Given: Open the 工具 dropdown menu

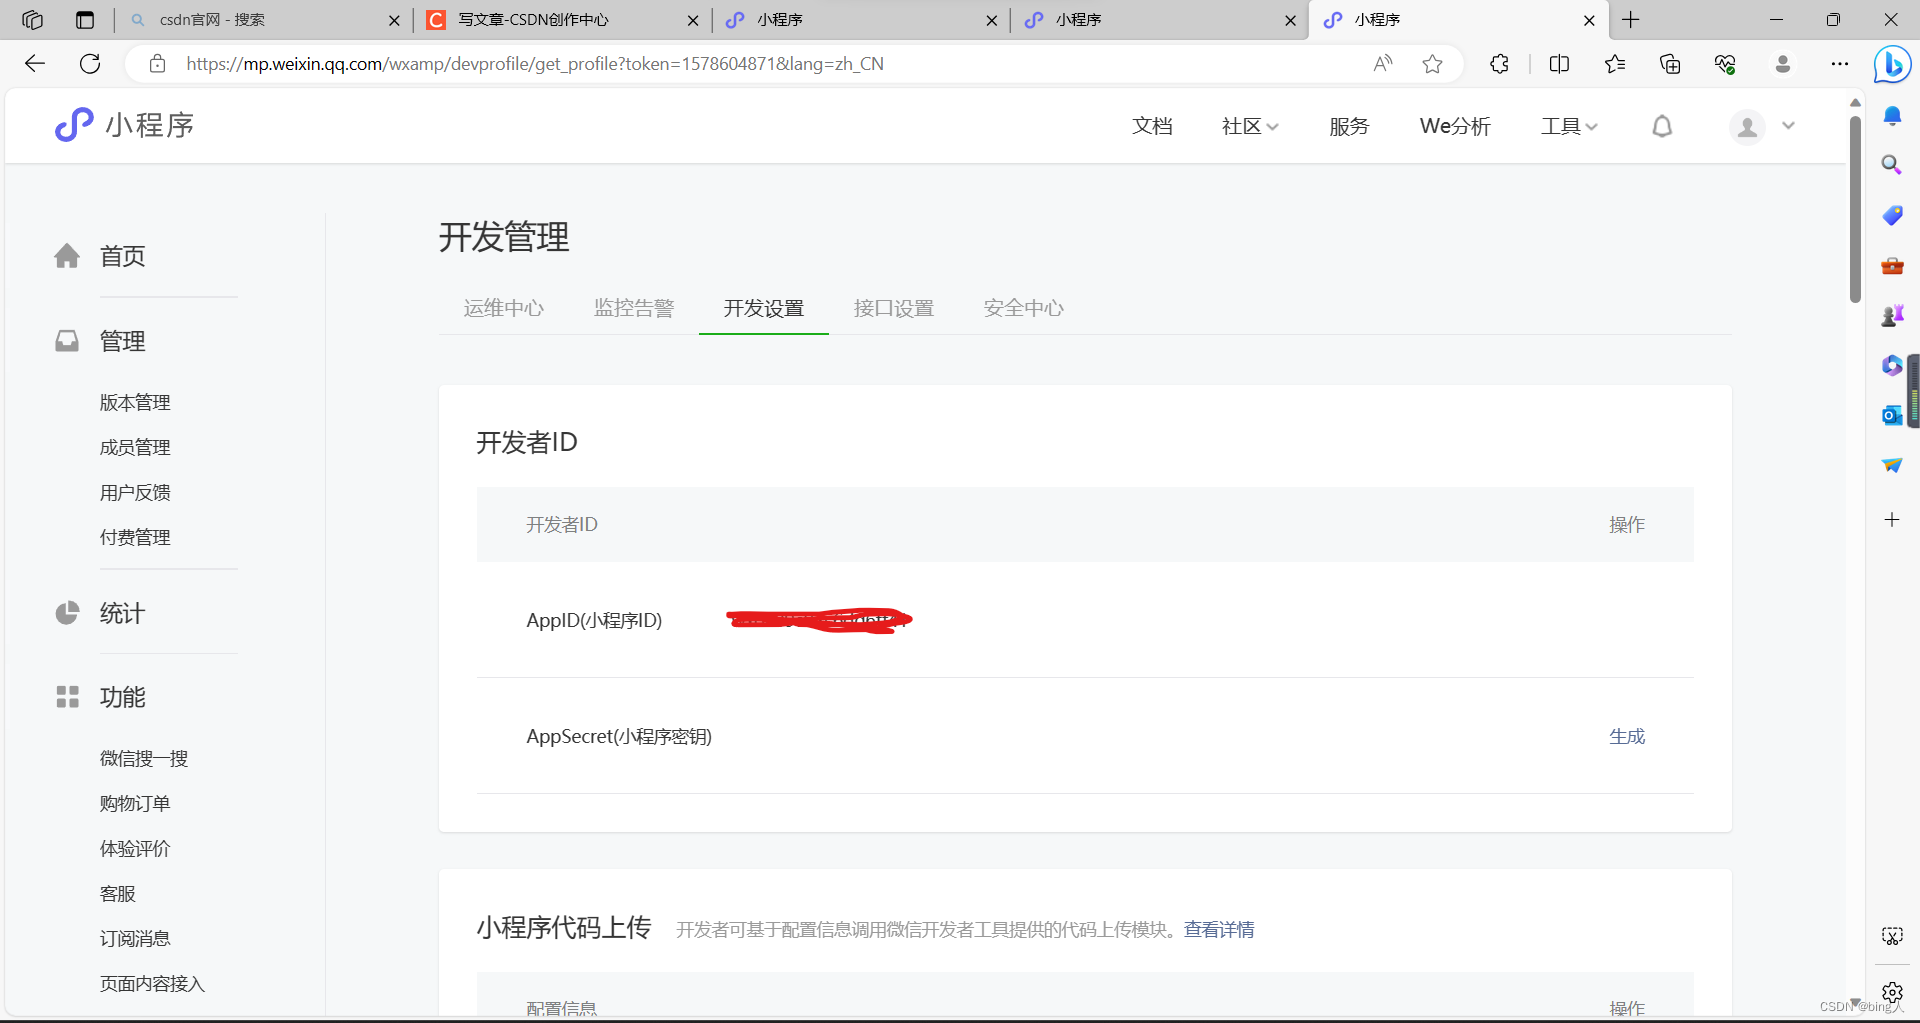Looking at the screenshot, I should click(1569, 126).
